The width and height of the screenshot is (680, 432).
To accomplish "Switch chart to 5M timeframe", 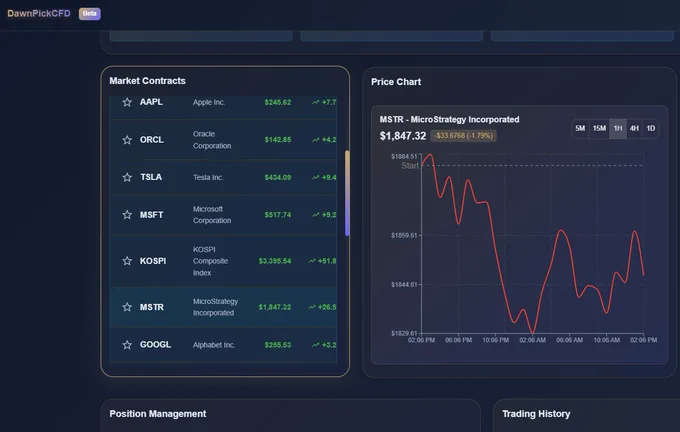I will (x=580, y=128).
